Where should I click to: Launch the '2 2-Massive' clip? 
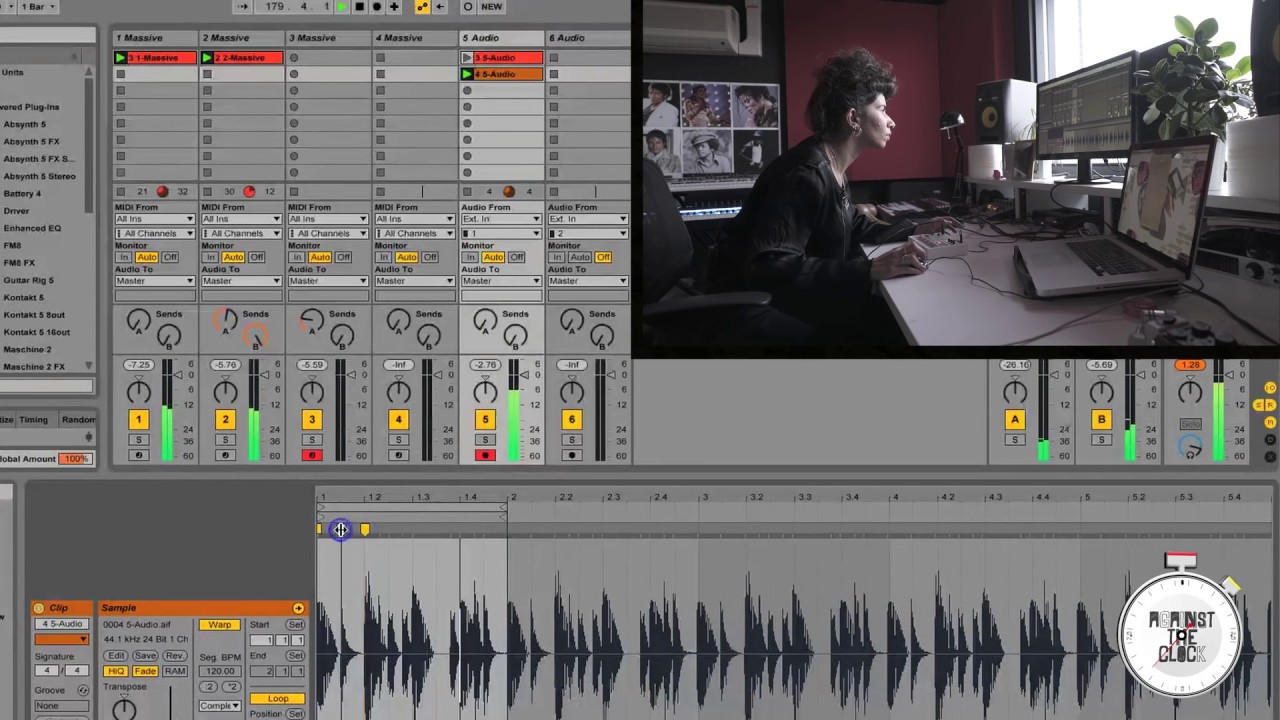pos(208,58)
